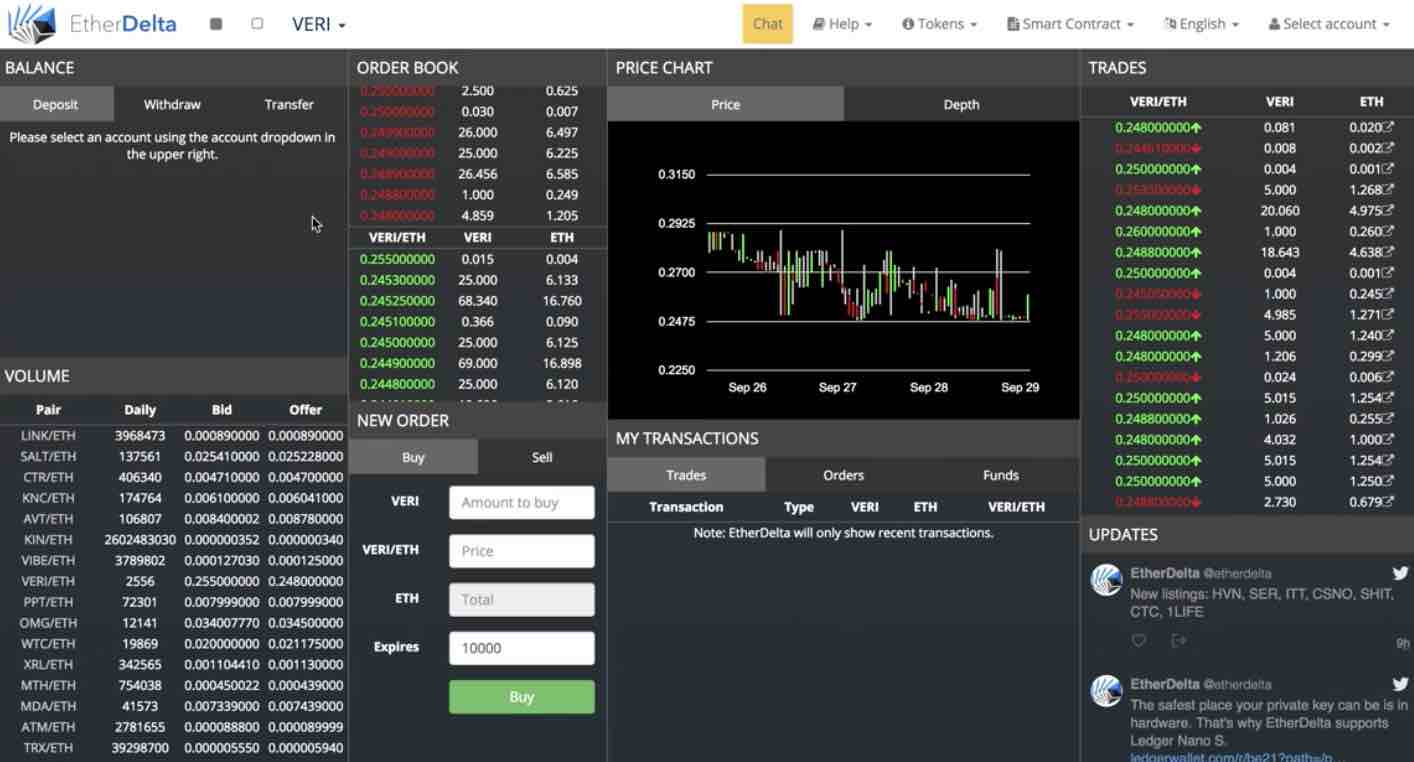
Task: Open the Orders tab in My Transactions
Action: point(843,475)
